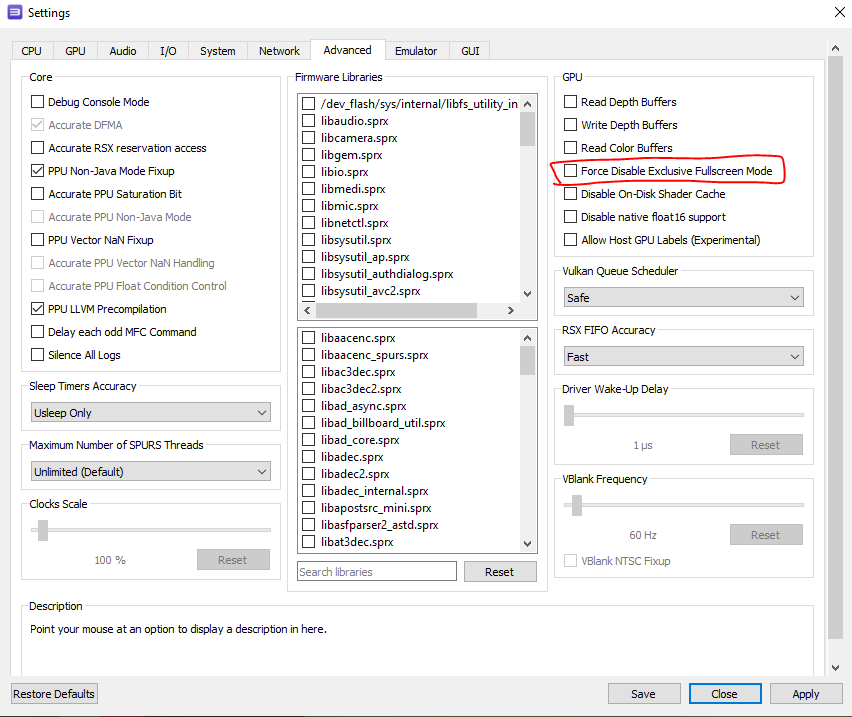This screenshot has height=717, width=852.
Task: Click the Driver Wake-Up Delay slider handle
Action: click(x=569, y=416)
